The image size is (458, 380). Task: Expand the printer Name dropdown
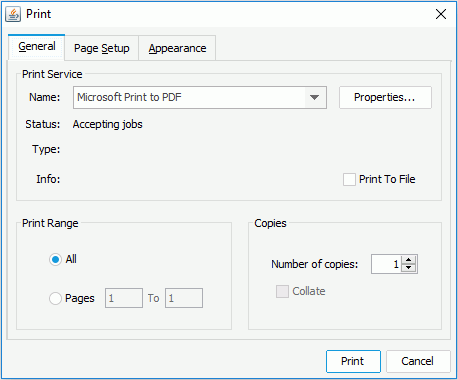(314, 97)
